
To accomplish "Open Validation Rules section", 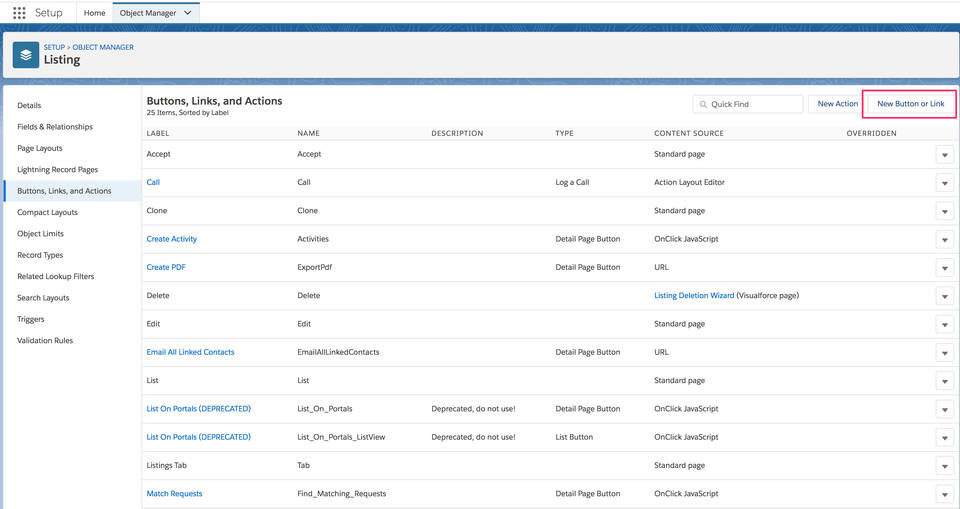I will click(45, 341).
